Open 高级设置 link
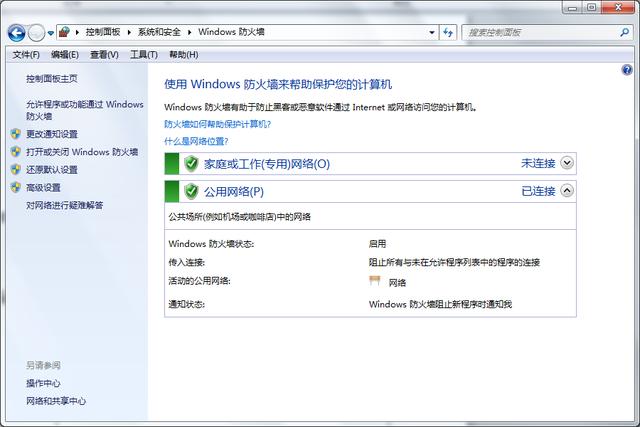The height and width of the screenshot is (427, 640). click(x=43, y=187)
